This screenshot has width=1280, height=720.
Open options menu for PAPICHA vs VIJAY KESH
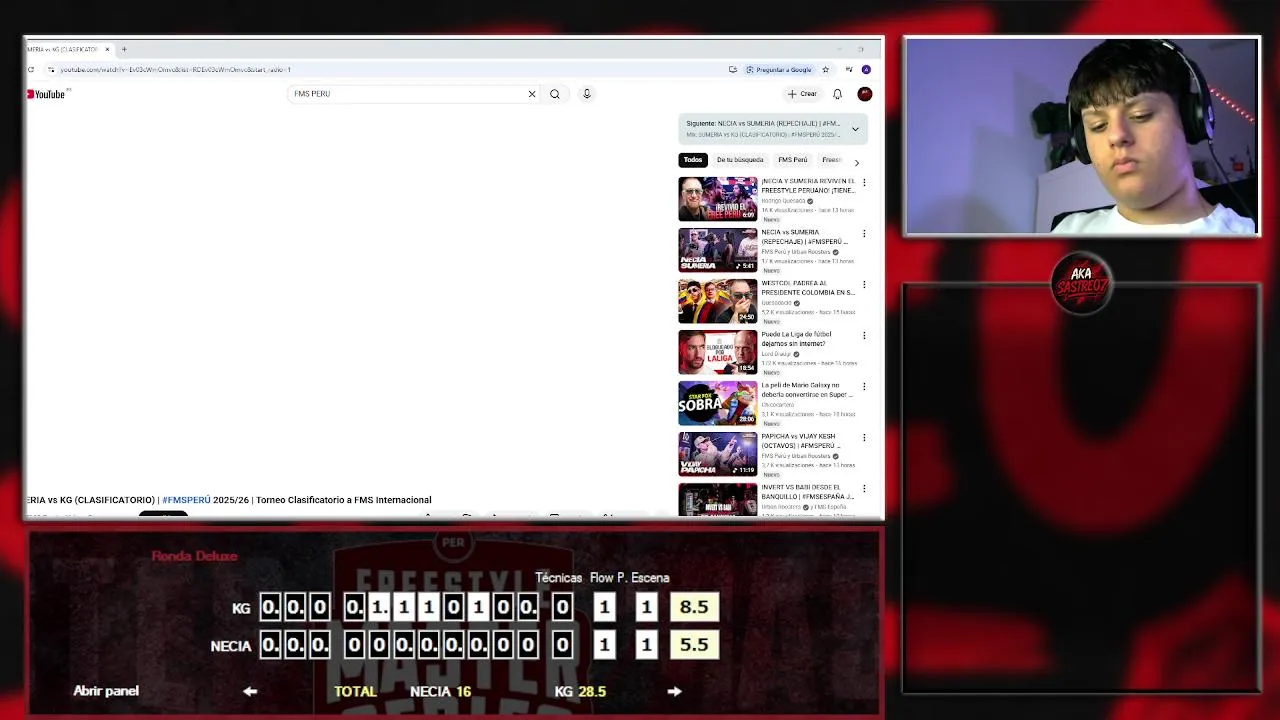[864, 438]
